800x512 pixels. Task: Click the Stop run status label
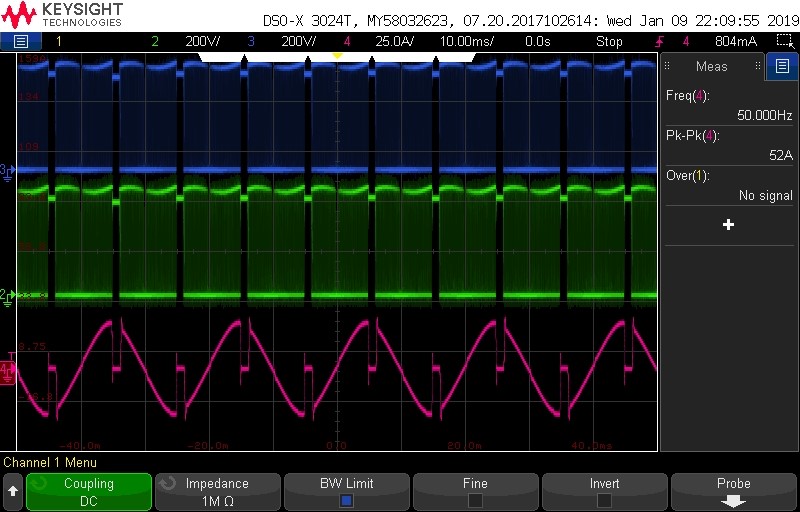(x=610, y=41)
